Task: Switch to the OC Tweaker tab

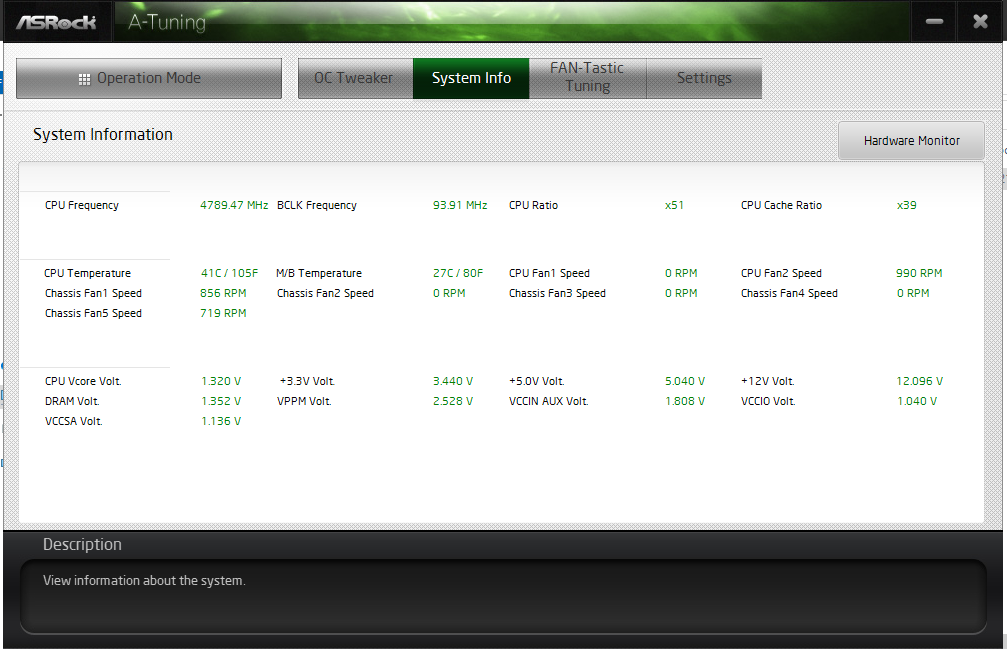Action: click(x=355, y=78)
